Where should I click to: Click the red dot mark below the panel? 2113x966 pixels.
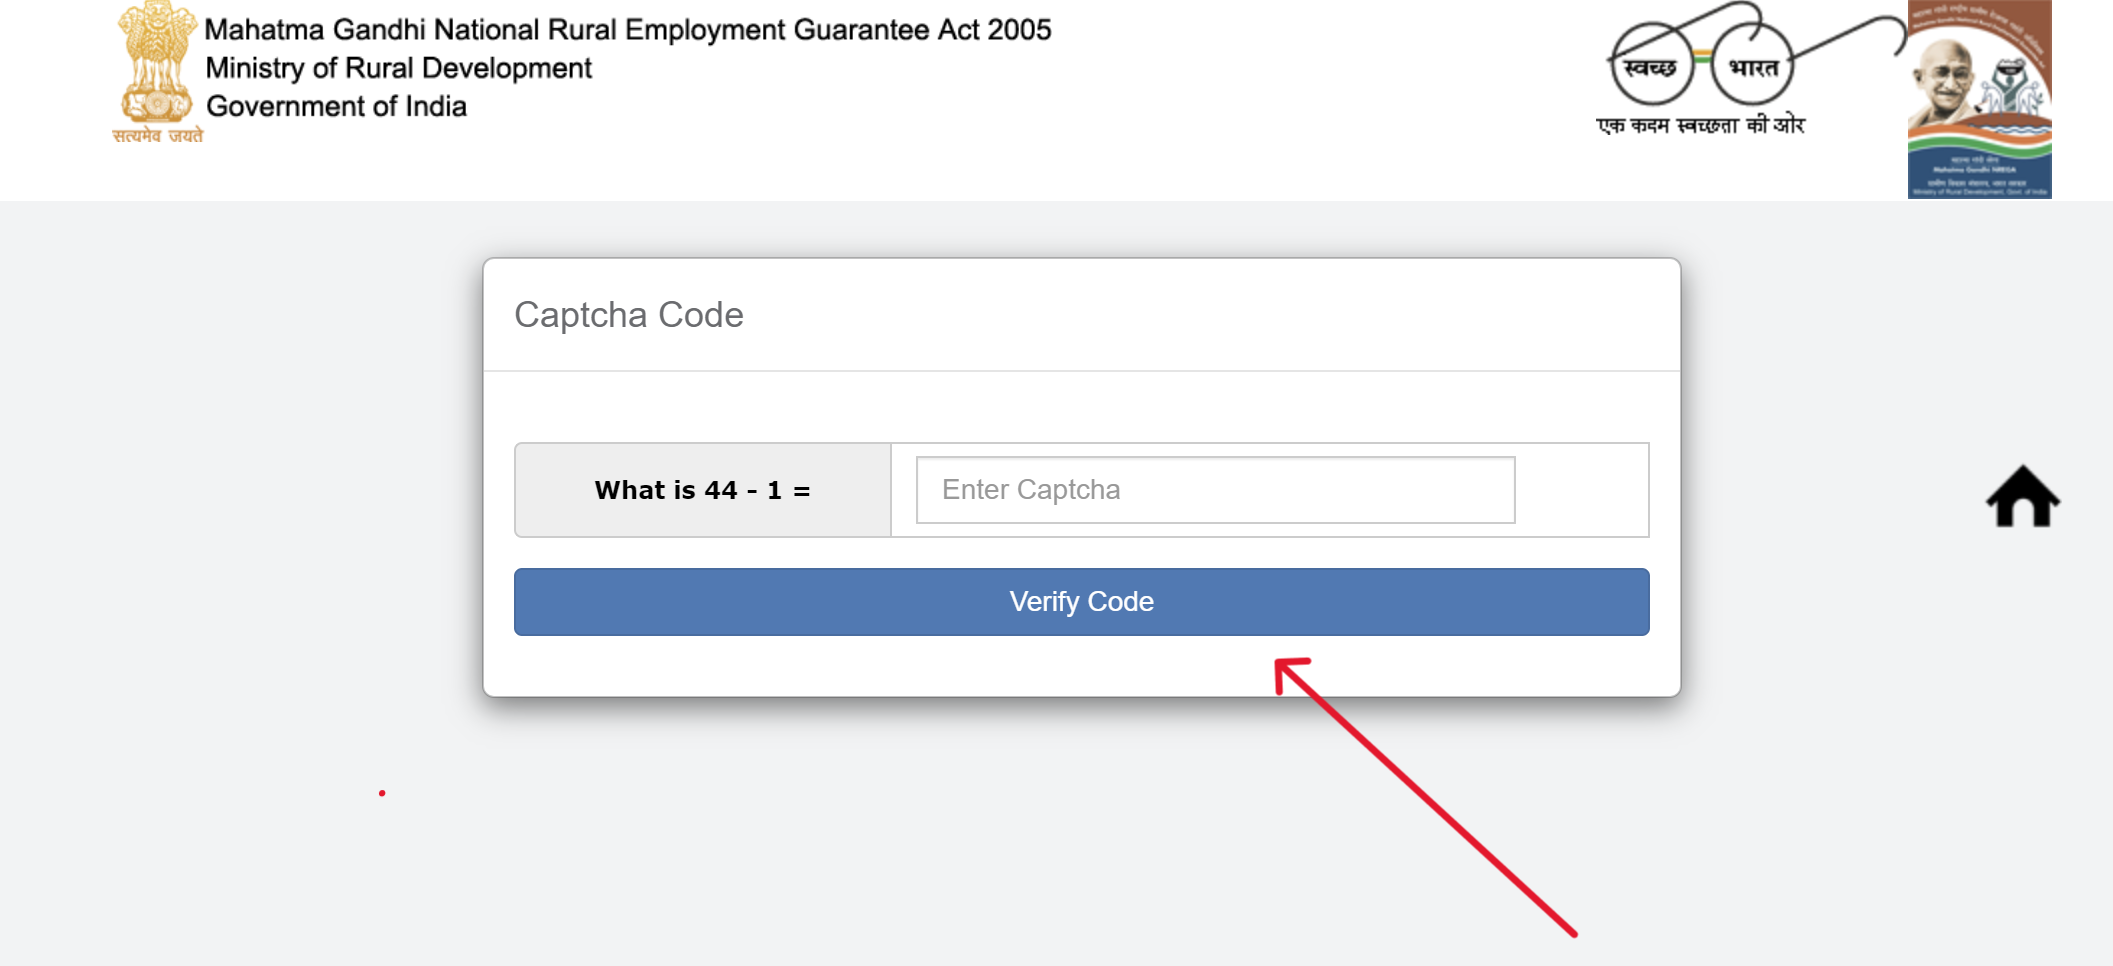pyautogui.click(x=382, y=791)
